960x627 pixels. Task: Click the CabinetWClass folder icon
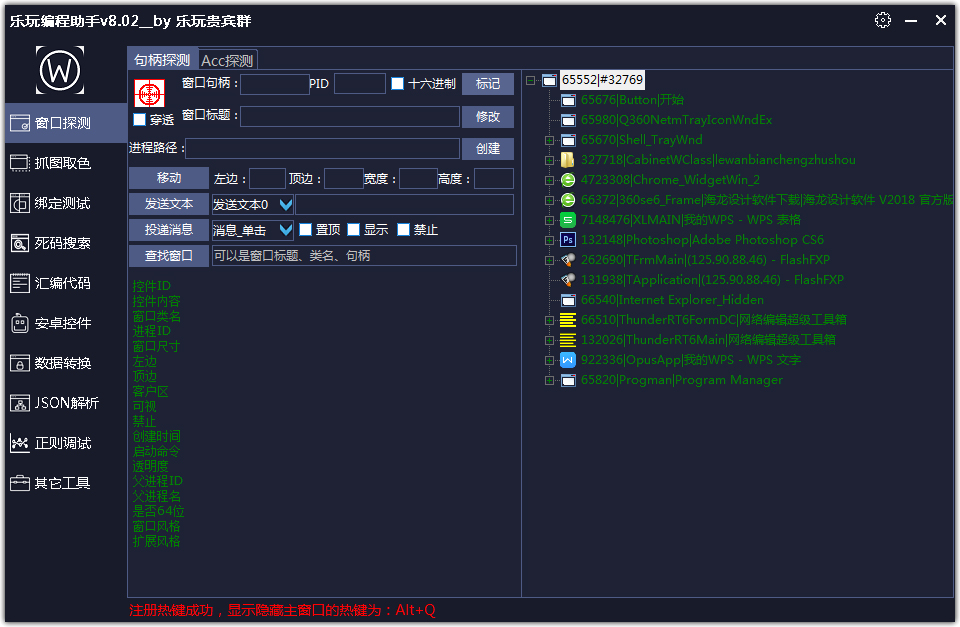[x=568, y=160]
